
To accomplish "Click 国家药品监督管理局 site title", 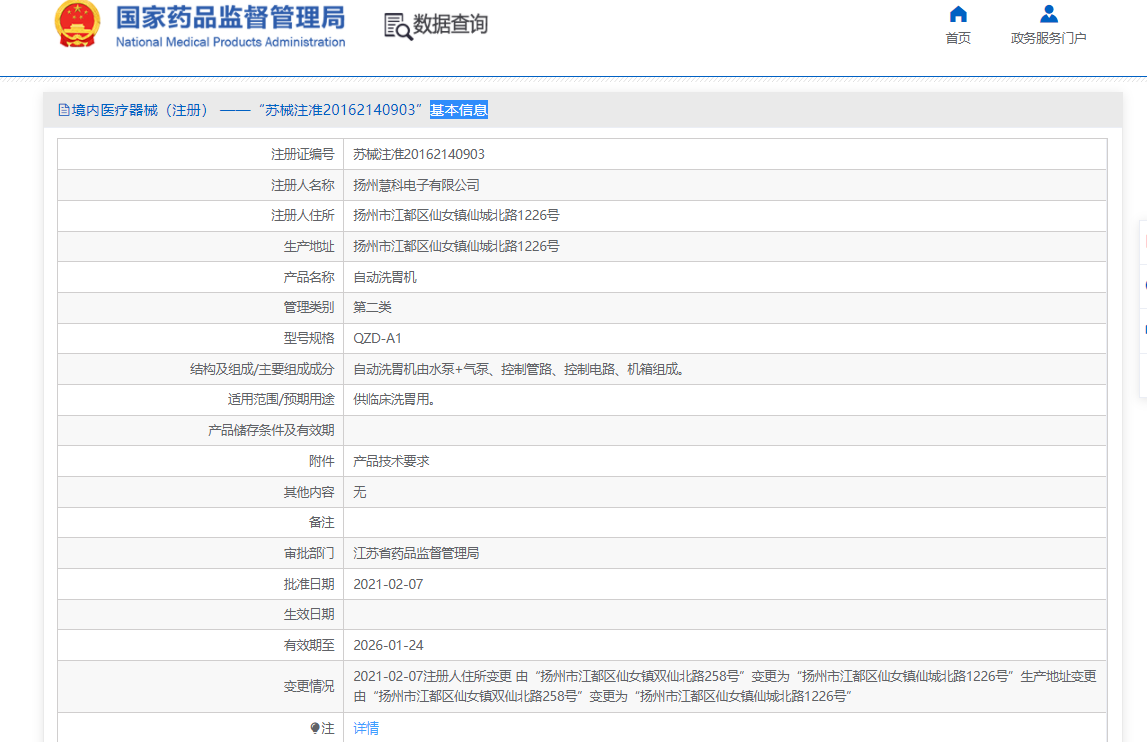I will [x=230, y=18].
